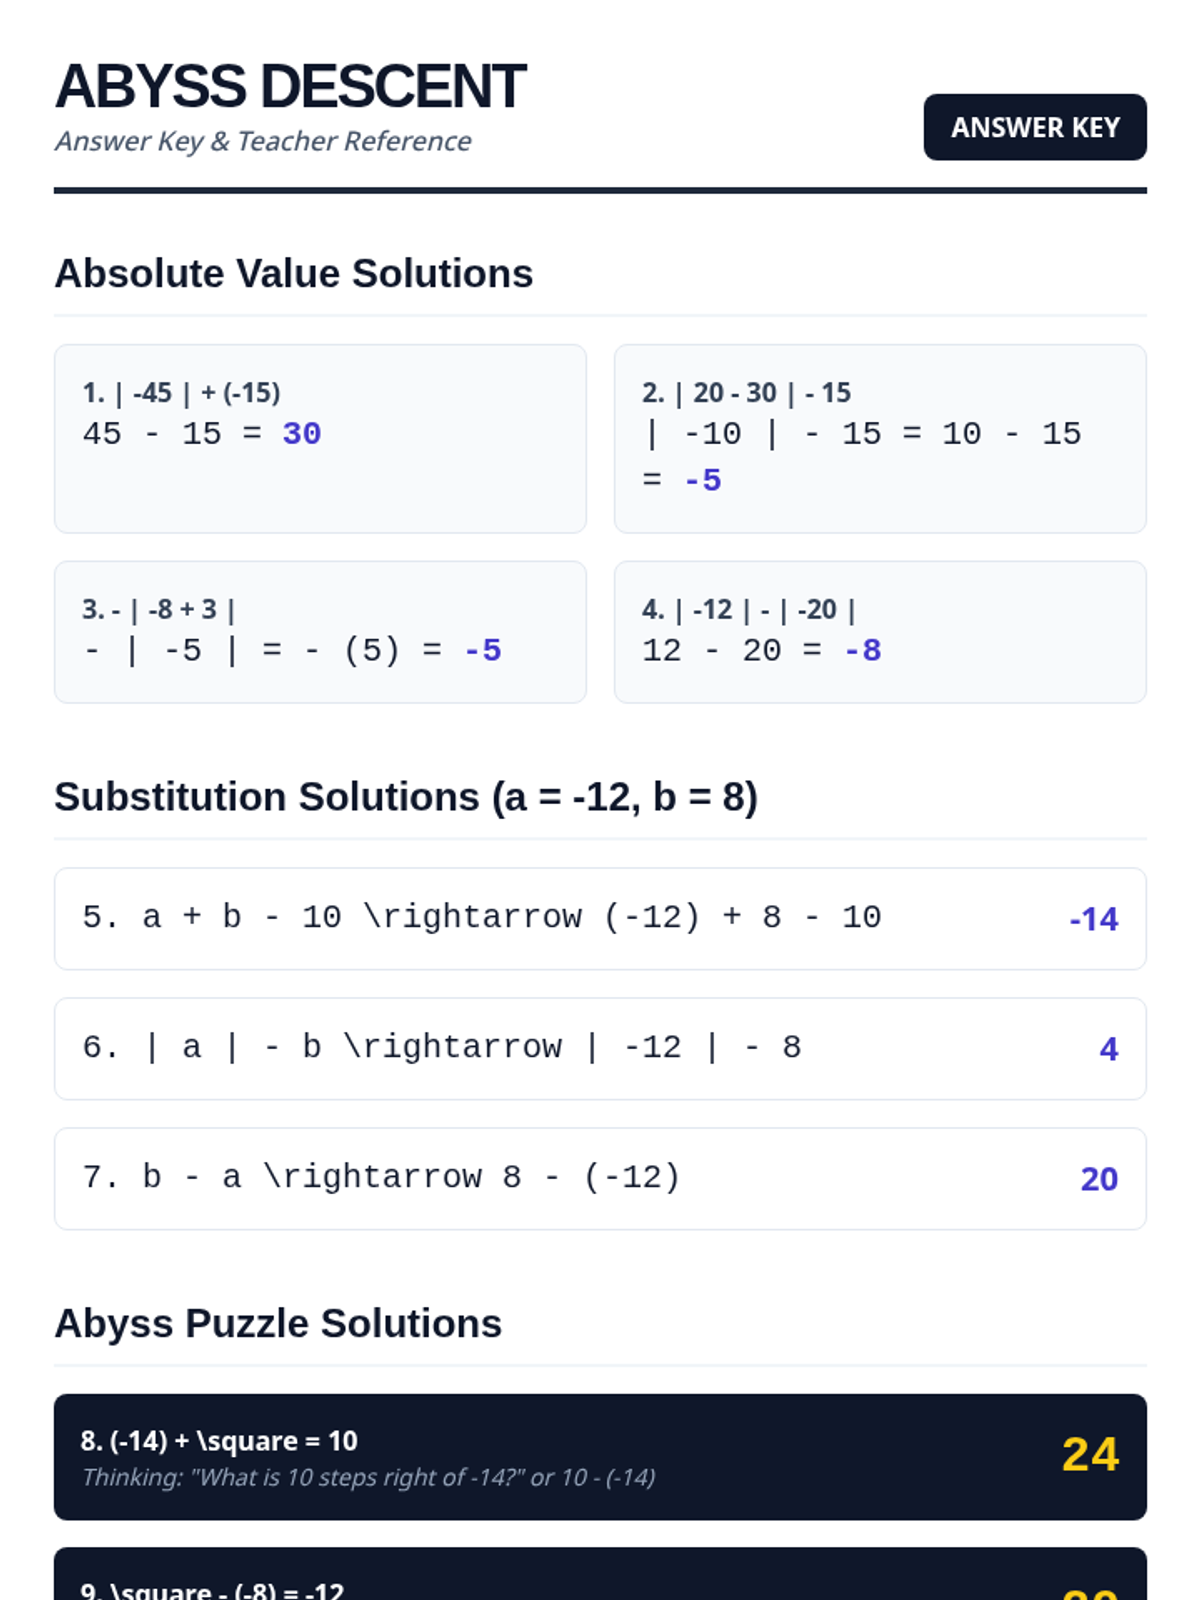Click the answer 20 for problem 7
Screen dimensions: 1200x1600
click(x=1098, y=1179)
